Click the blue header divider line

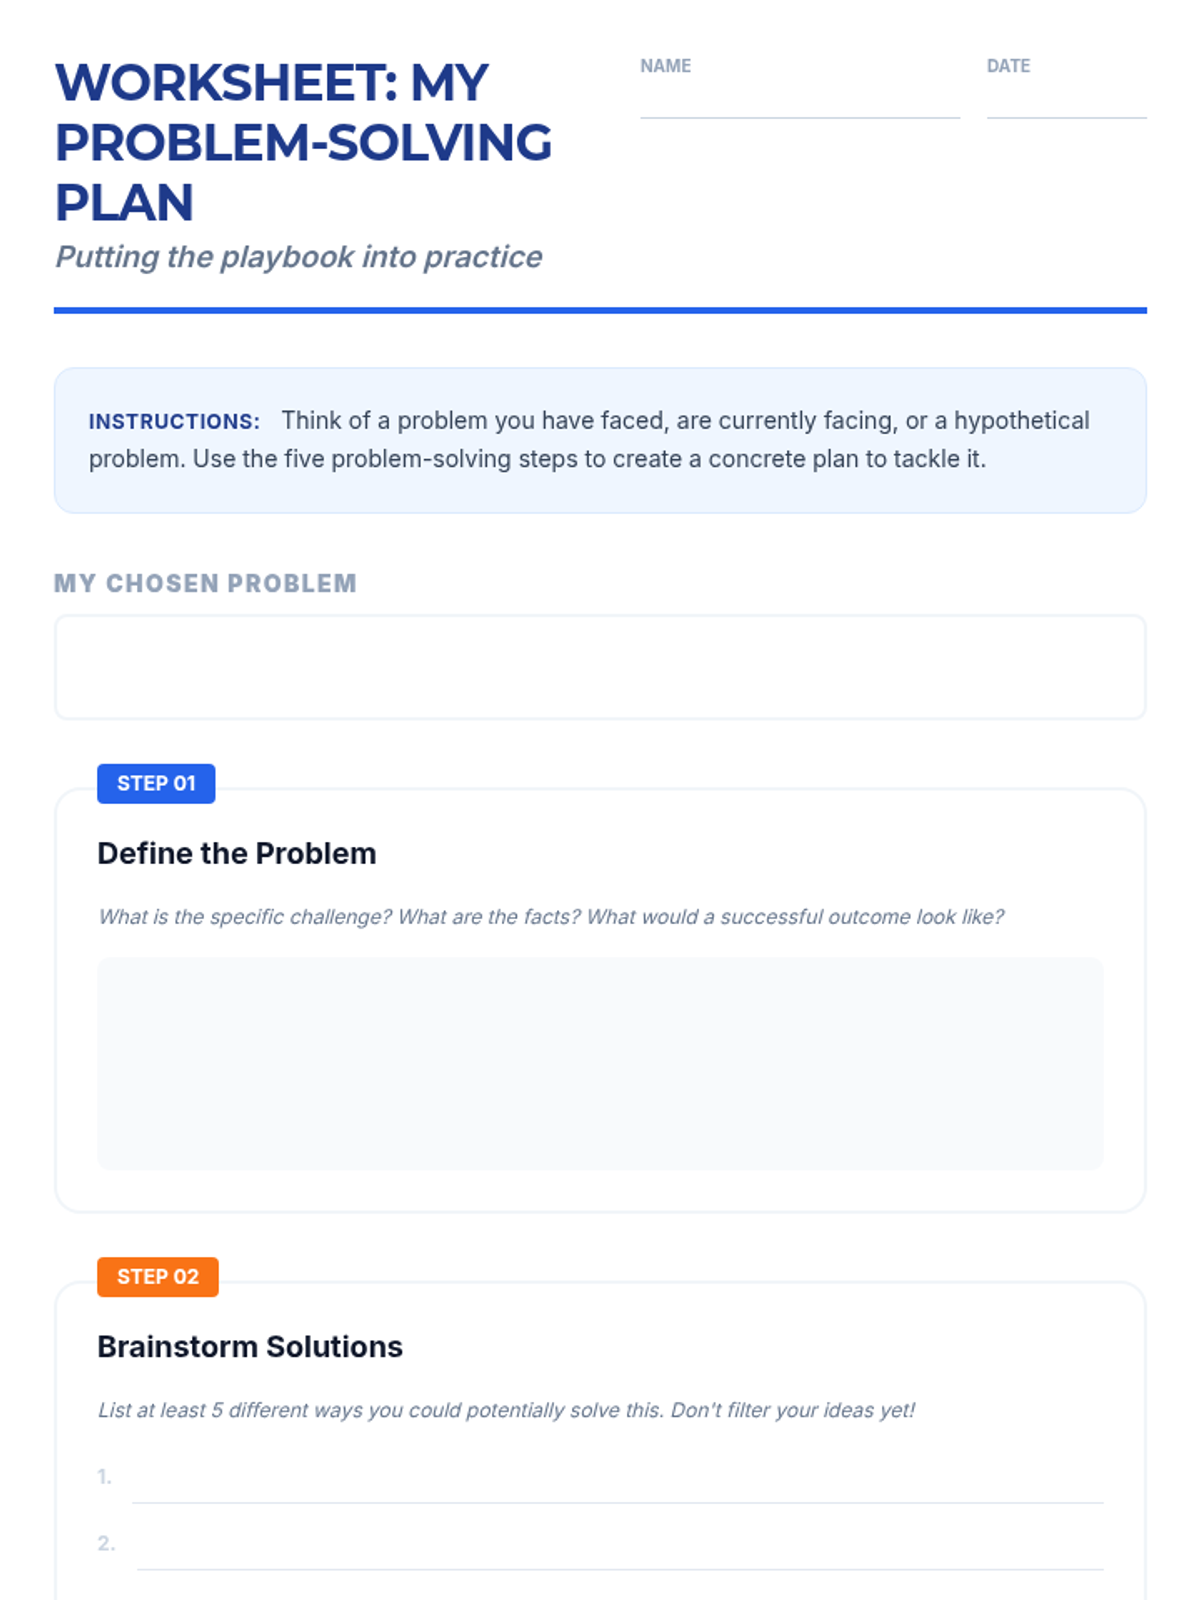coord(600,311)
